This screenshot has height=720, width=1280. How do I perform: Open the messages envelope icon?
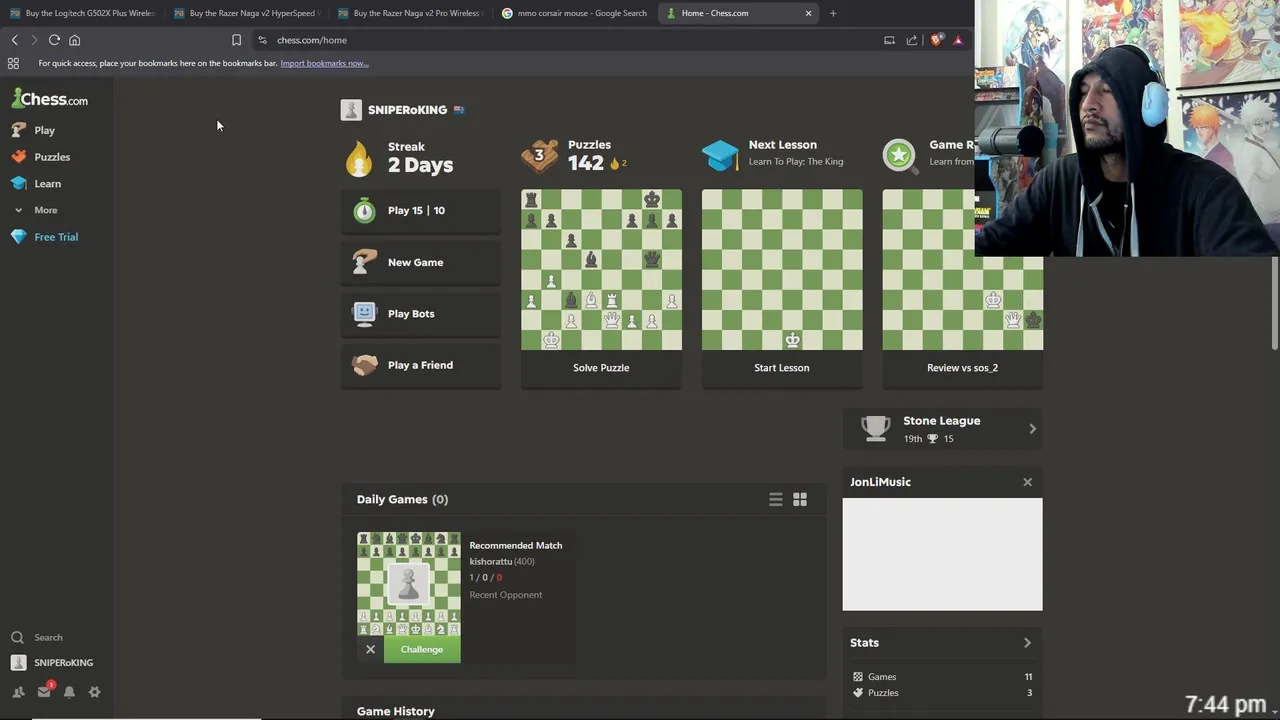point(44,692)
